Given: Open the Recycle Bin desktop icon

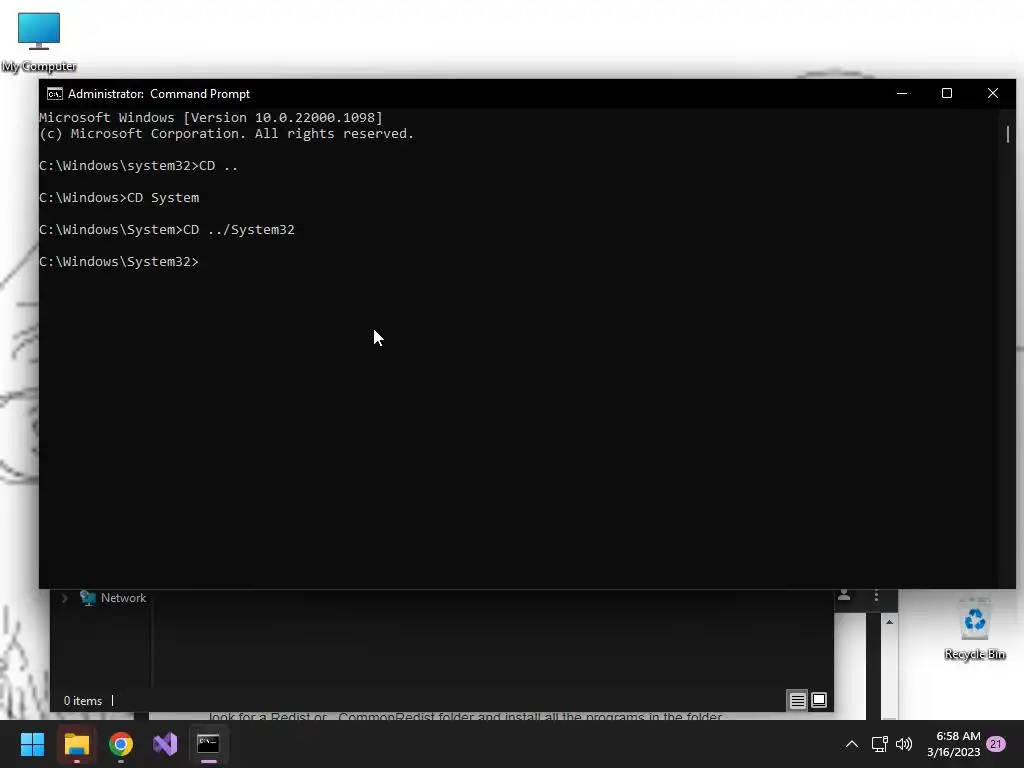Looking at the screenshot, I should 974,629.
